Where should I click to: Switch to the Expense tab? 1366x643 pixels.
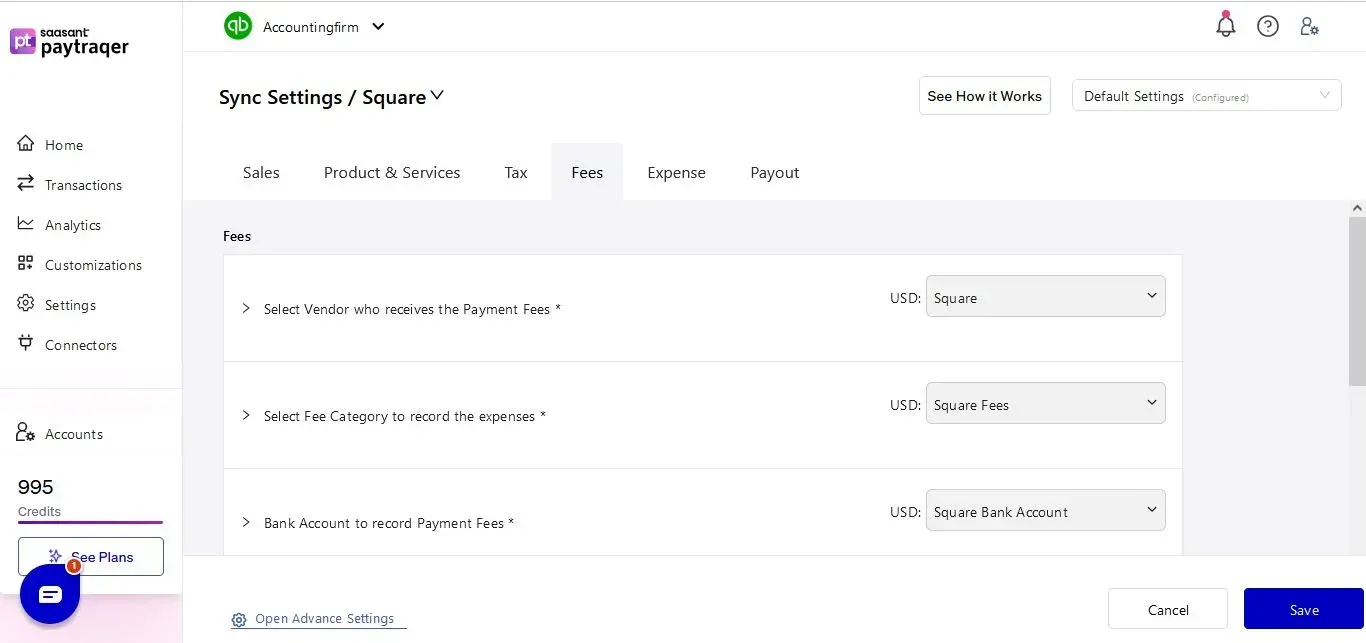[x=676, y=172]
